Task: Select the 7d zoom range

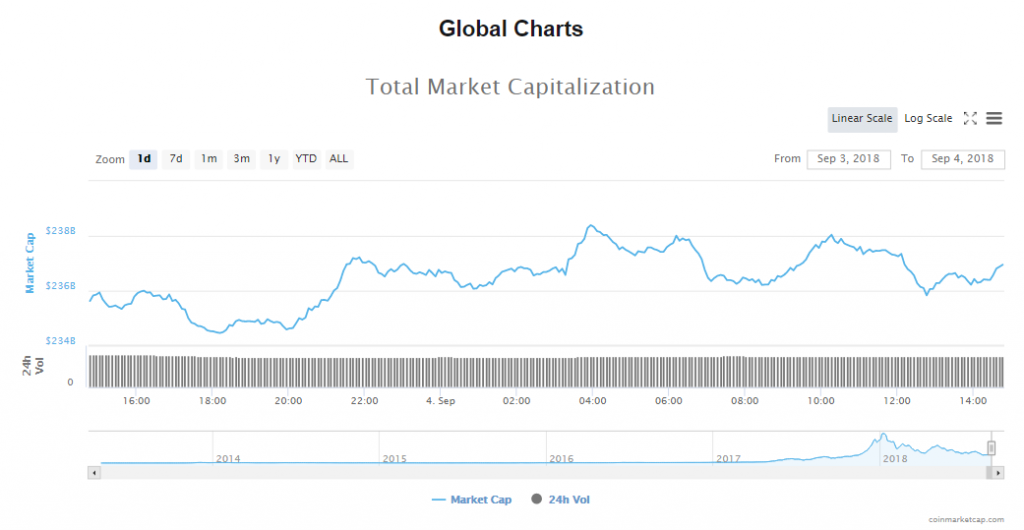Action: [176, 159]
